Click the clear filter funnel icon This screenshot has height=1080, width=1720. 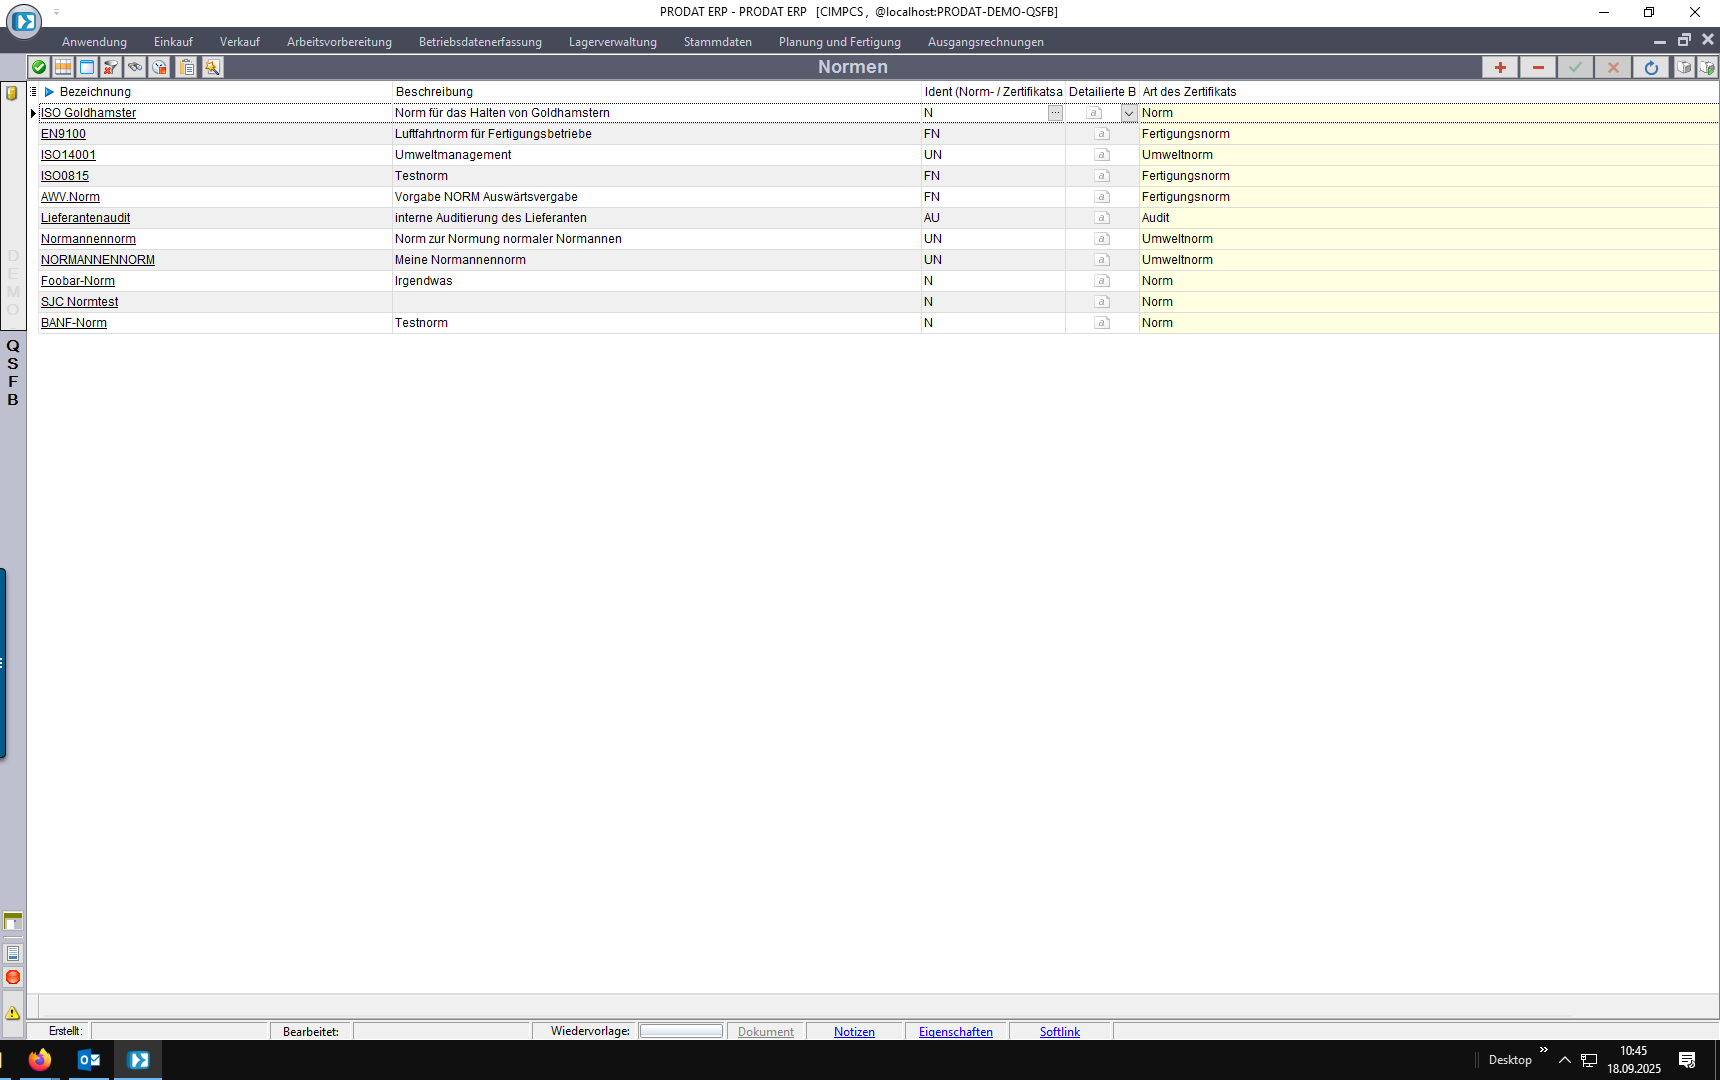coord(111,67)
